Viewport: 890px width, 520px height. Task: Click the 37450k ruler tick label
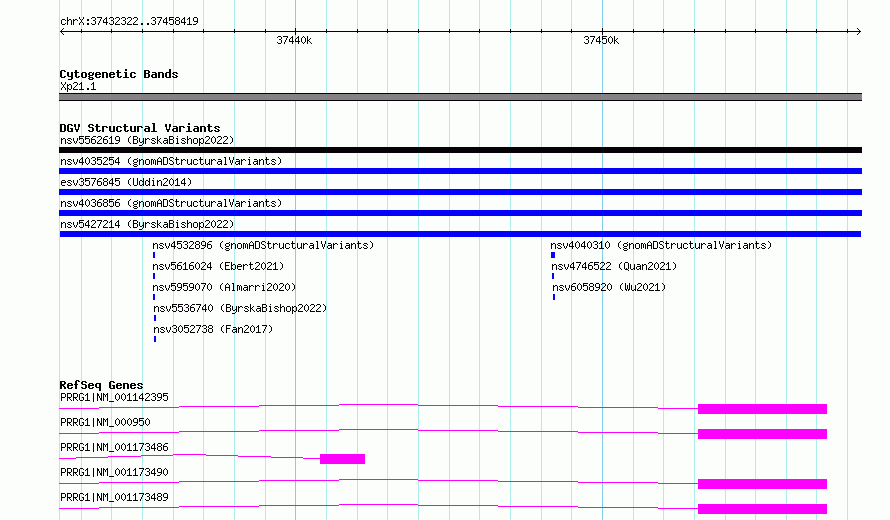(x=601, y=40)
